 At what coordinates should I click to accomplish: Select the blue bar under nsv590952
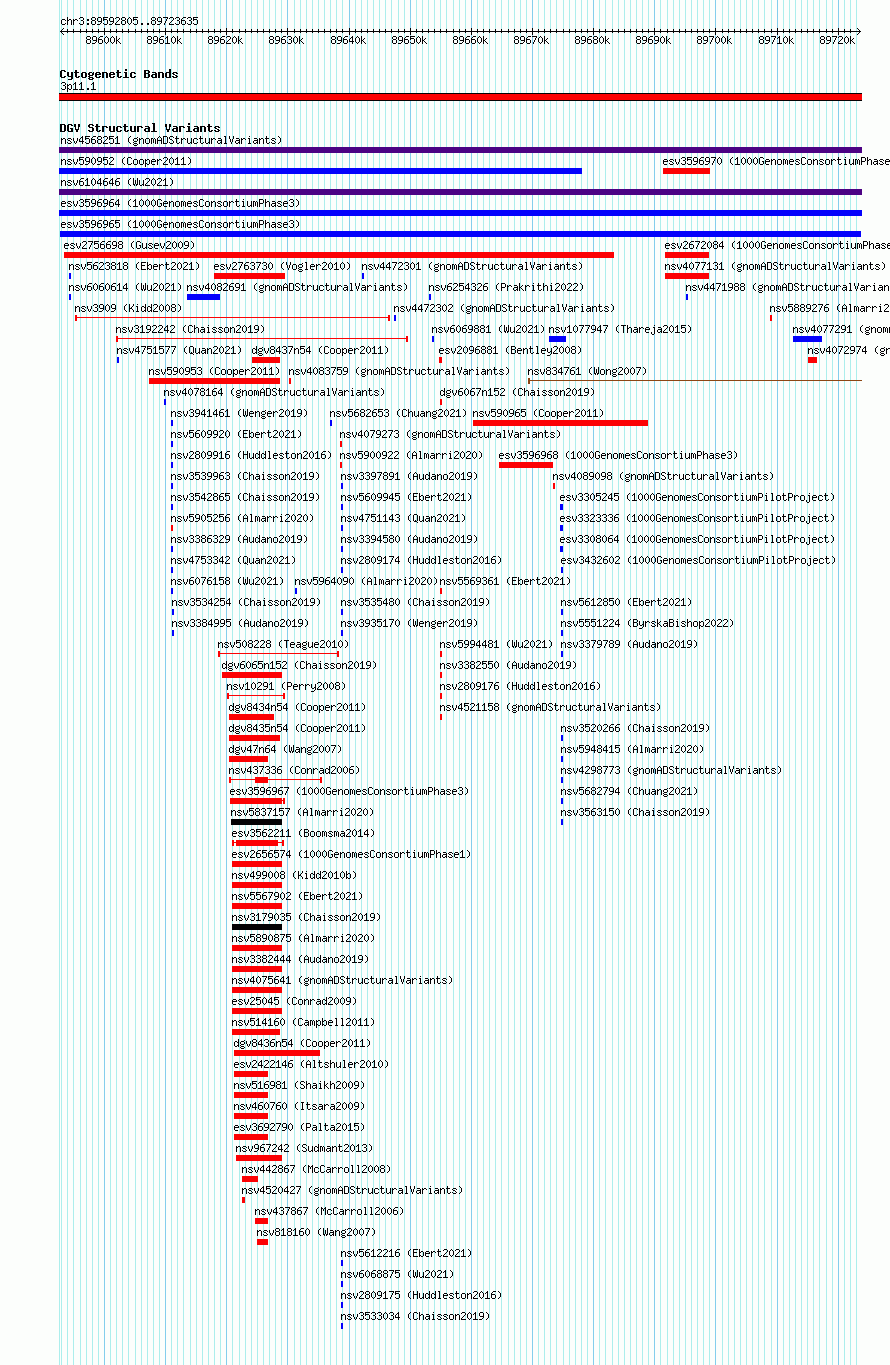[x=320, y=171]
